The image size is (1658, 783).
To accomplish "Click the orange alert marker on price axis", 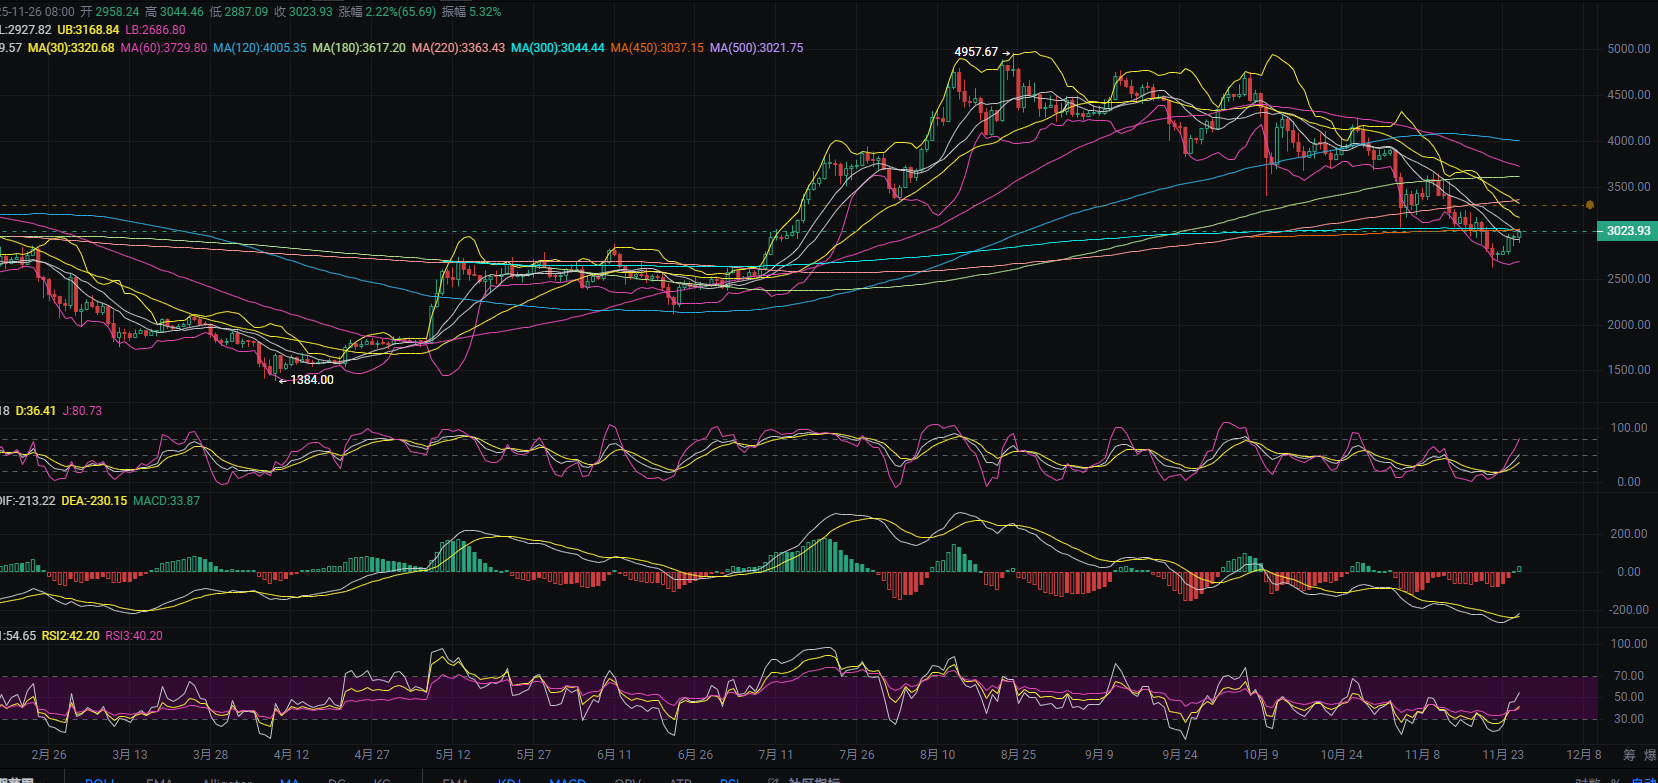I will tap(1590, 205).
